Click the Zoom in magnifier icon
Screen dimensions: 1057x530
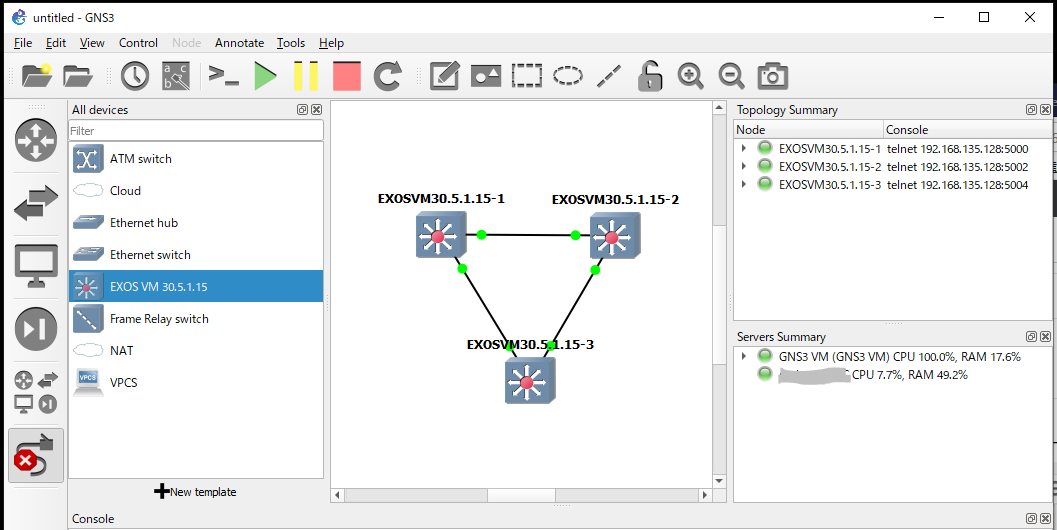(x=690, y=76)
